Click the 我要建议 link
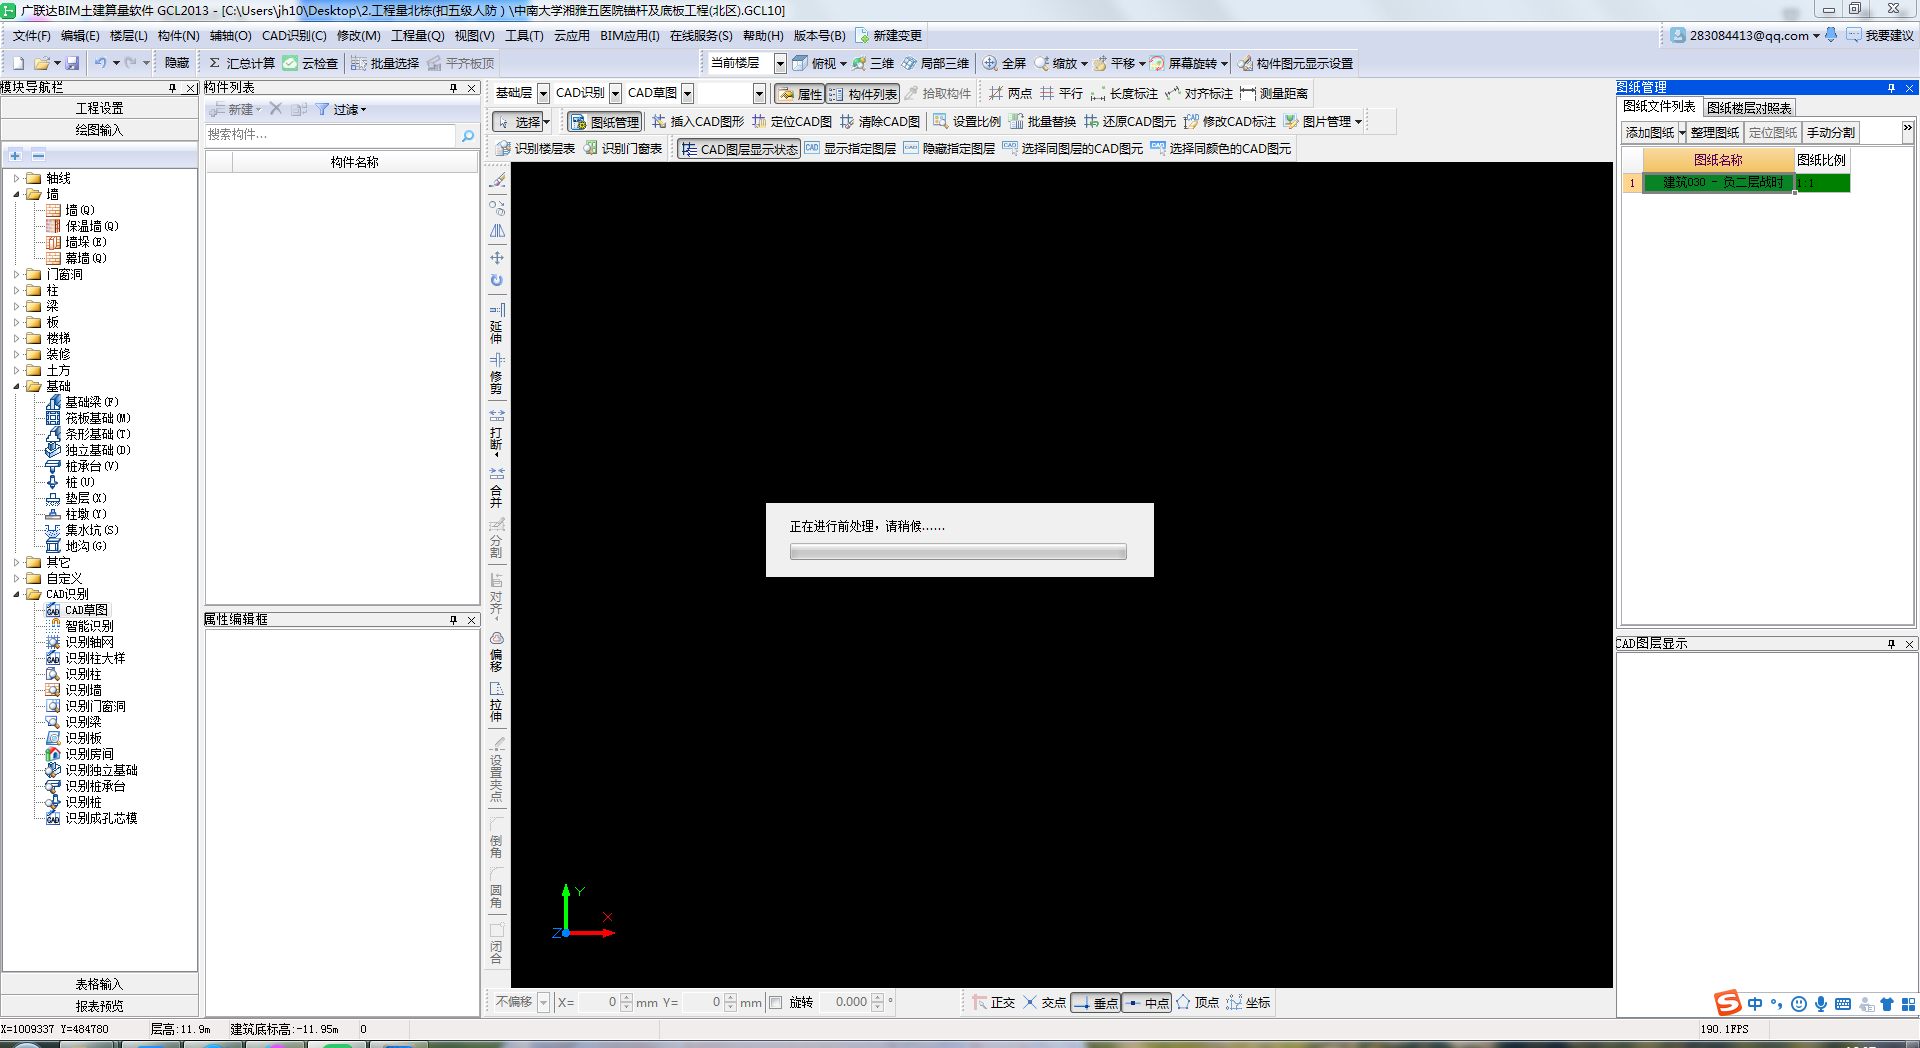Viewport: 1920px width, 1048px height. click(x=1880, y=35)
